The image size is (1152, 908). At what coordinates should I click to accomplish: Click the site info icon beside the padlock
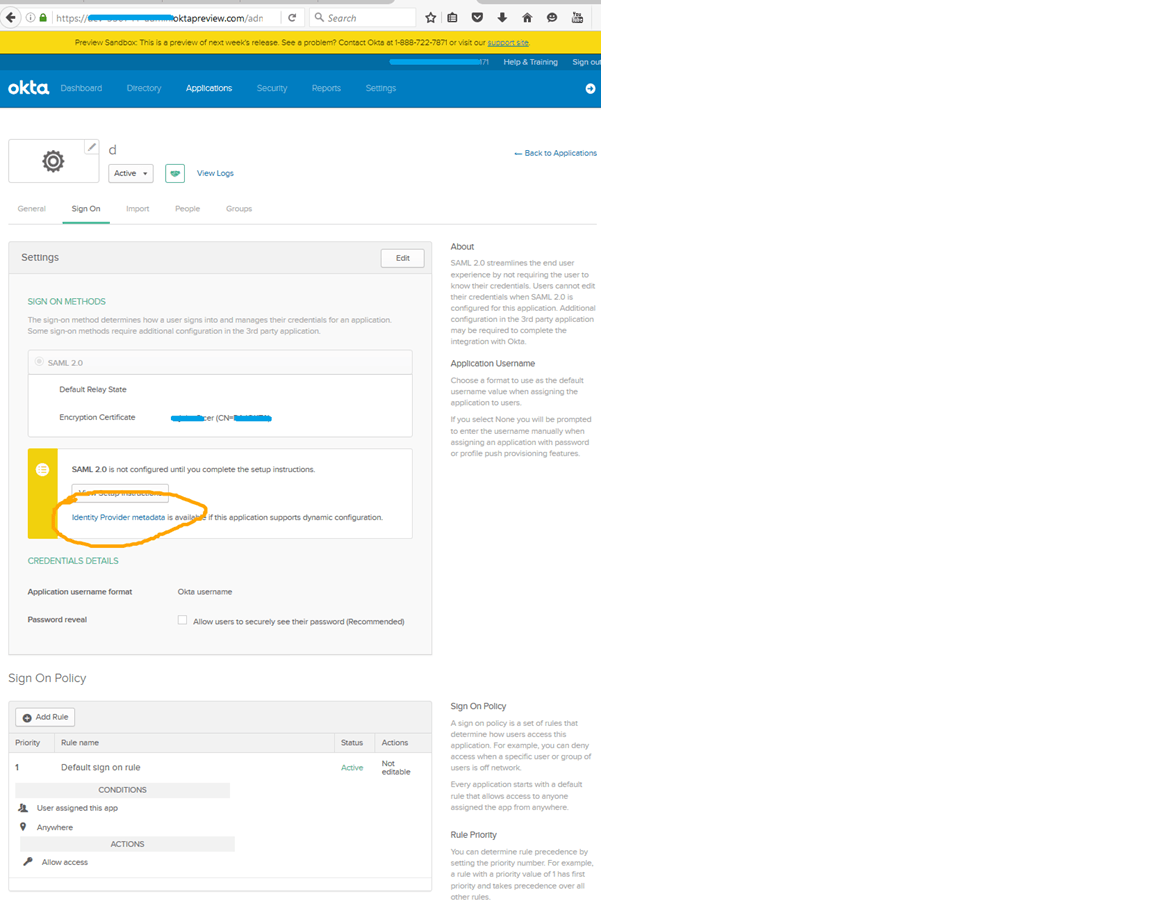[31, 18]
